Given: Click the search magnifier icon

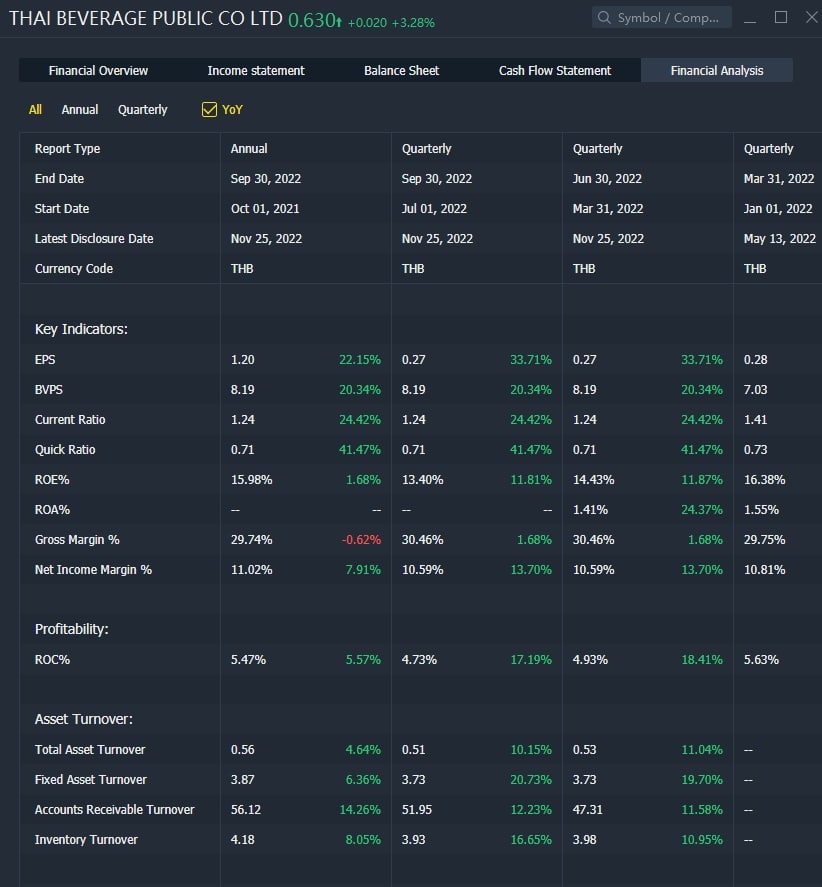Looking at the screenshot, I should pos(604,18).
